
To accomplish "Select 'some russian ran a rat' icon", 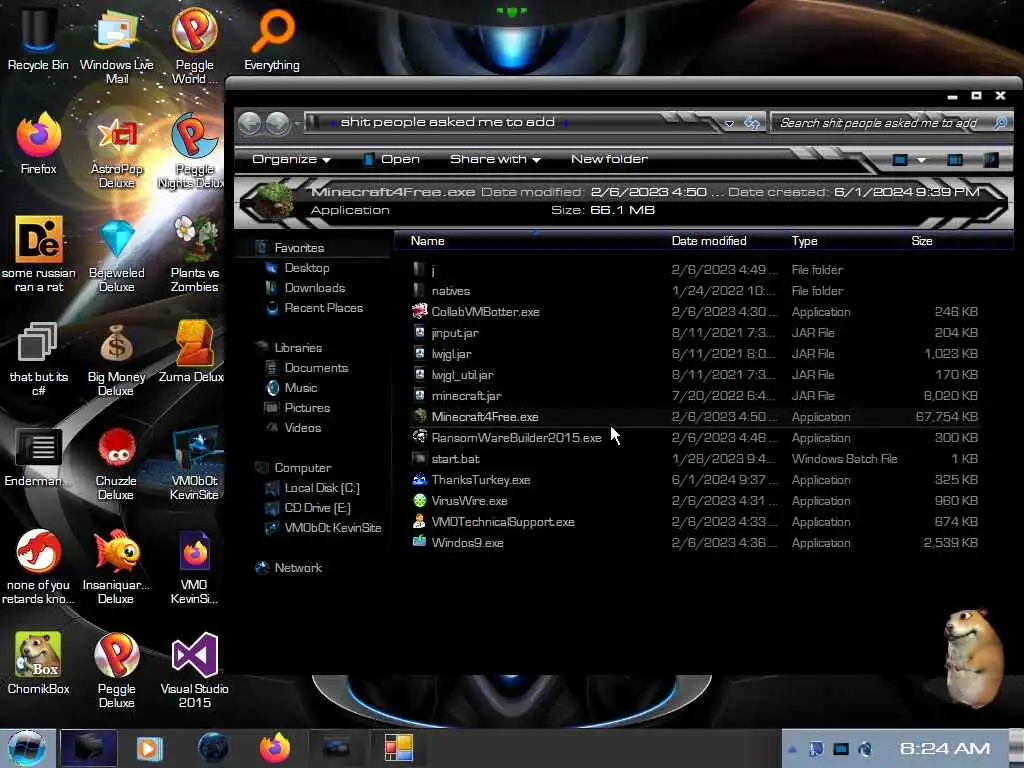I will (38, 255).
